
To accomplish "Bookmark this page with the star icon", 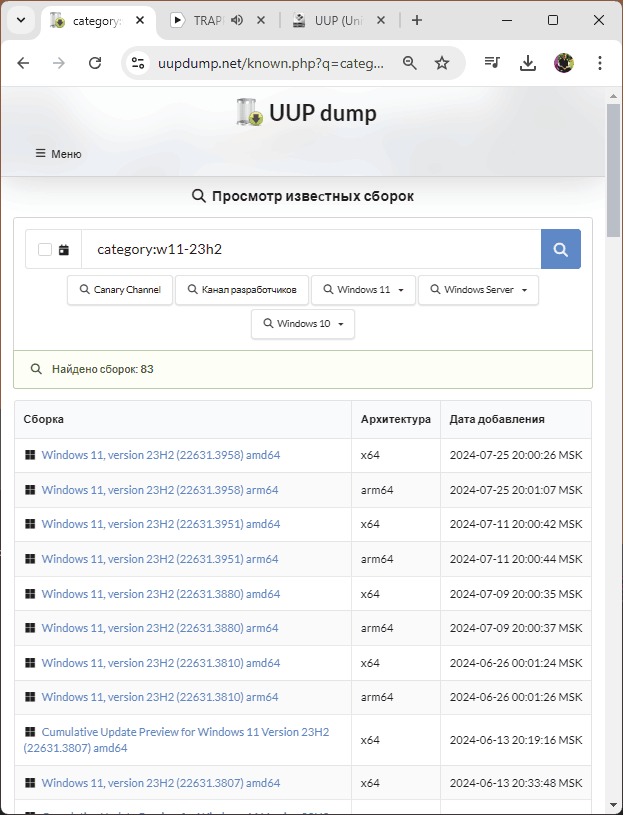I will [x=442, y=63].
